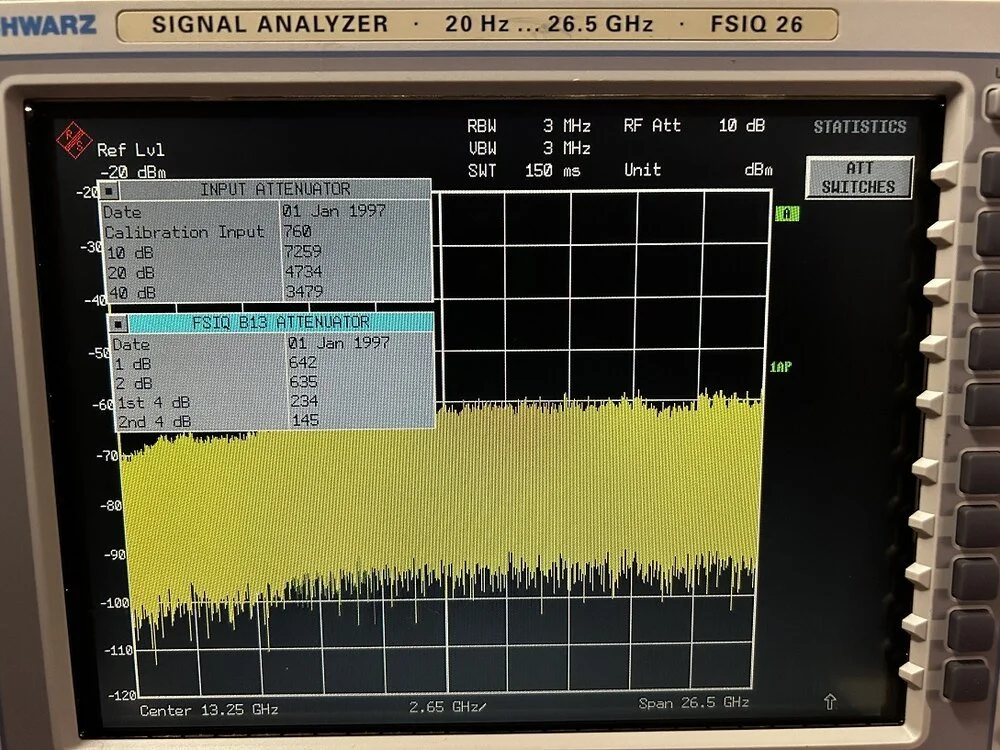
Task: Click the RBW 3 MHz setting
Action: 529,125
